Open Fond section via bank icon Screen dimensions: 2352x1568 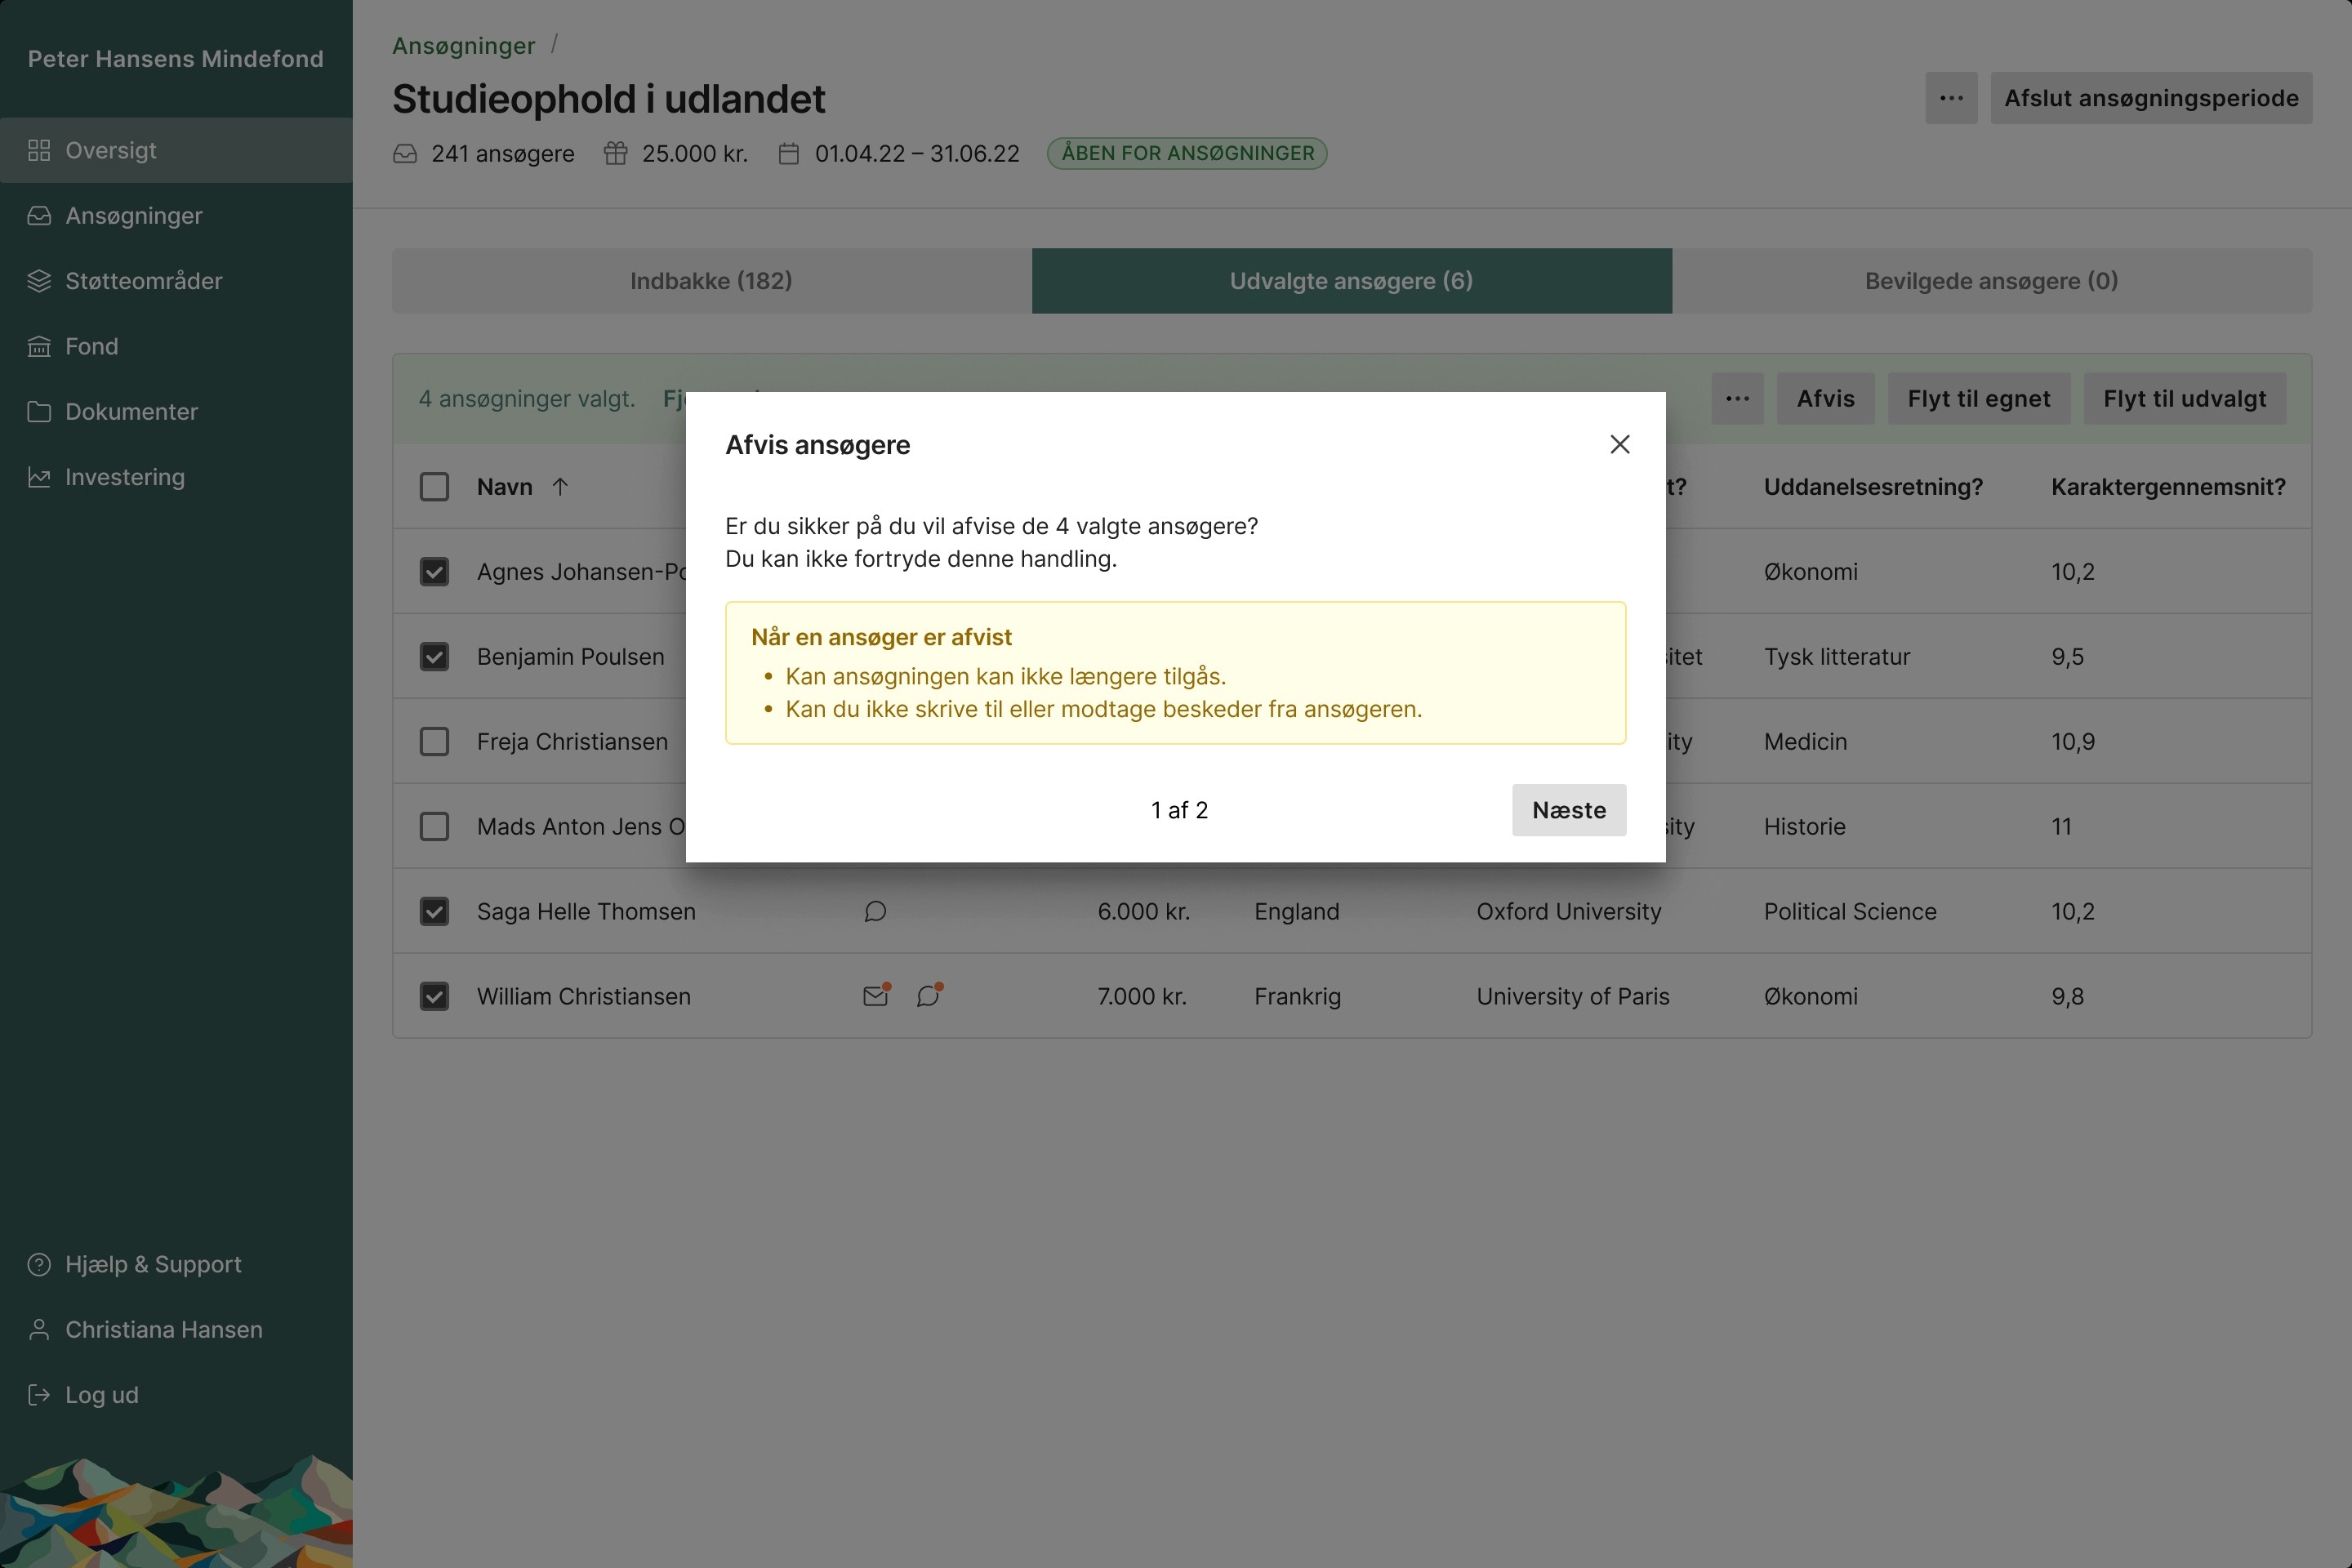click(x=39, y=346)
